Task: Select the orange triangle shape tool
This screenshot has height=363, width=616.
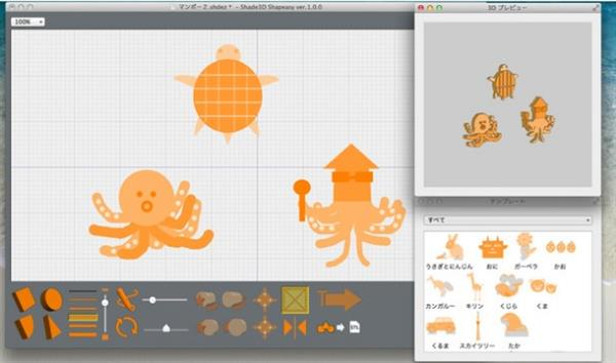Action: pyautogui.click(x=52, y=327)
